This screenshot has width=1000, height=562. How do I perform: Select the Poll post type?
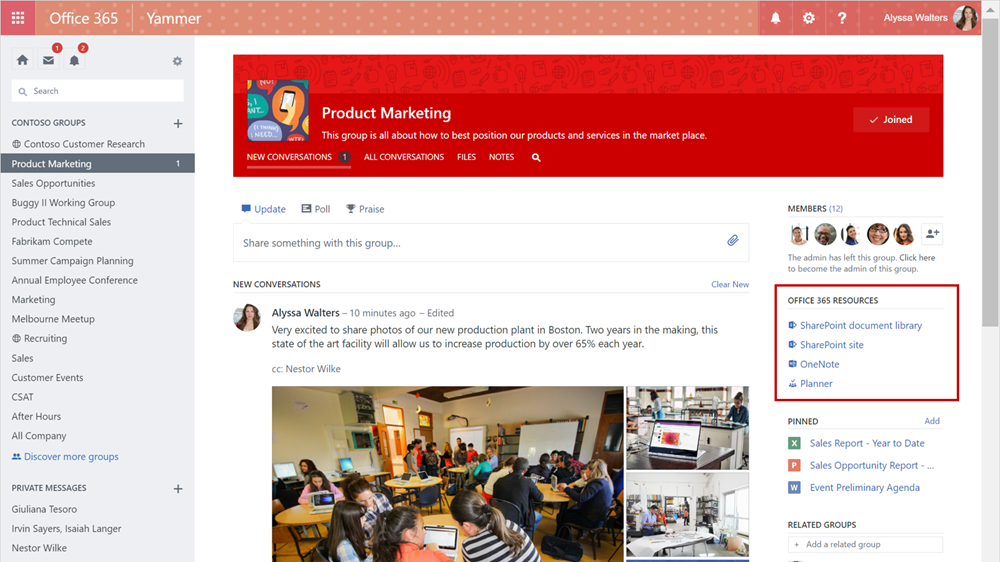tap(316, 209)
